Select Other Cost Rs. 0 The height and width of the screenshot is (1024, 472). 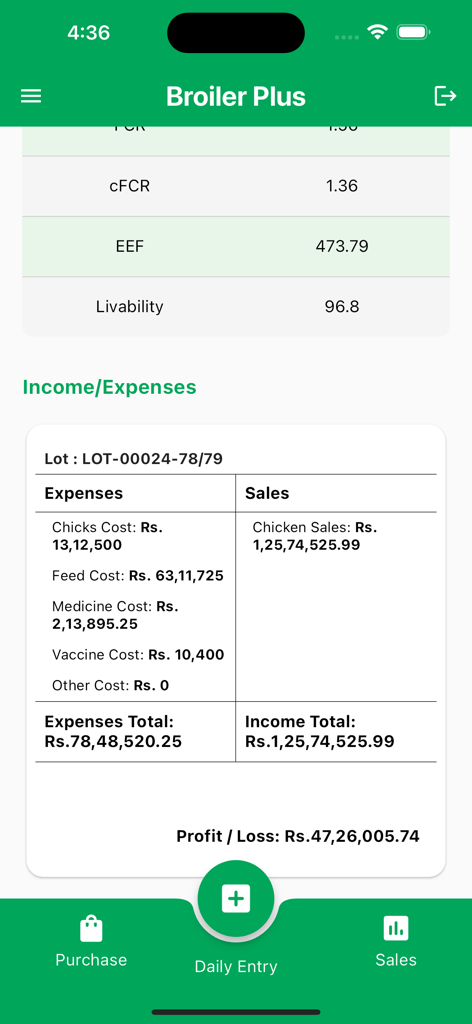click(110, 686)
